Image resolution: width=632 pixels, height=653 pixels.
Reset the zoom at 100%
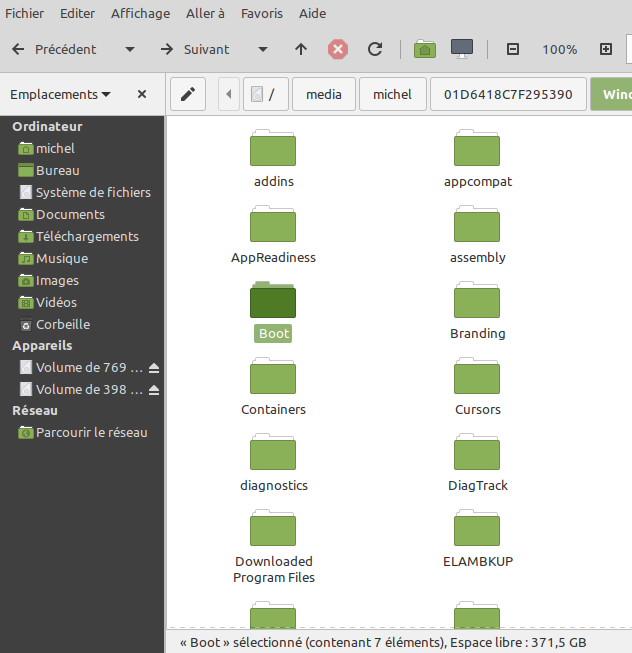(559, 50)
